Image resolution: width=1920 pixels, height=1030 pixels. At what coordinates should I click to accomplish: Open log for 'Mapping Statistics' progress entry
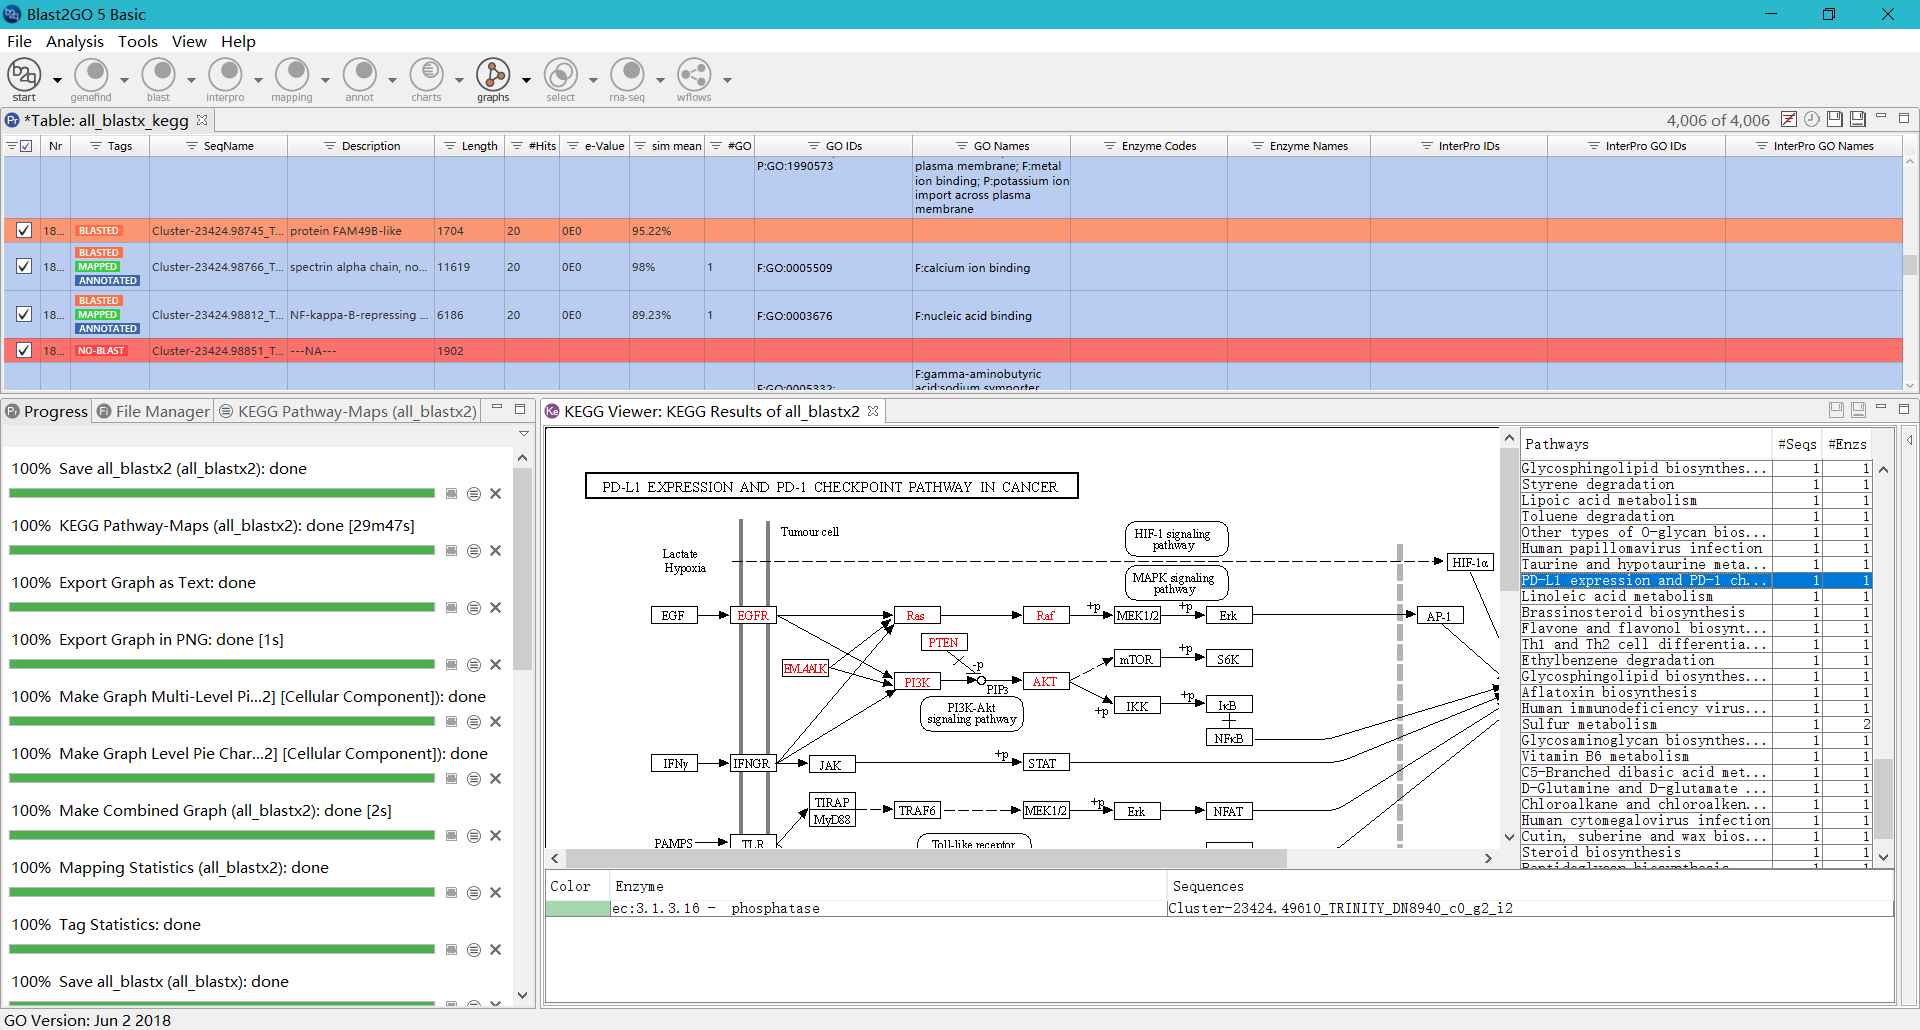point(474,893)
